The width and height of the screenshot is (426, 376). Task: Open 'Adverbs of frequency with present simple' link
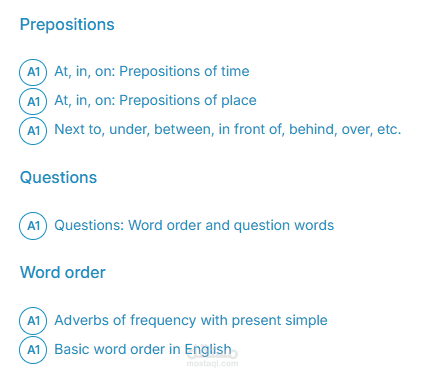pos(191,320)
